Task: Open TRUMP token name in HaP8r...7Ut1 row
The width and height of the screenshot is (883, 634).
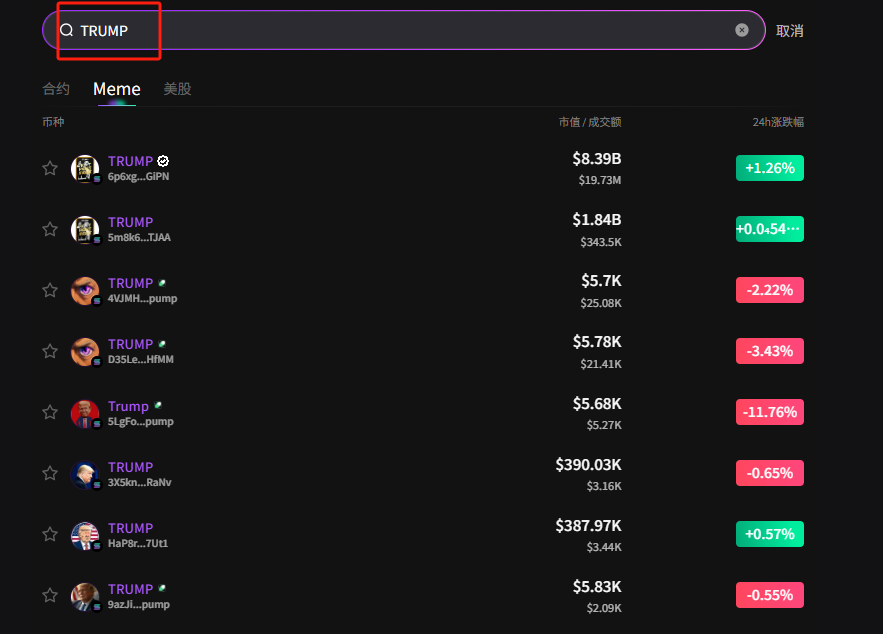Action: pyautogui.click(x=130, y=528)
